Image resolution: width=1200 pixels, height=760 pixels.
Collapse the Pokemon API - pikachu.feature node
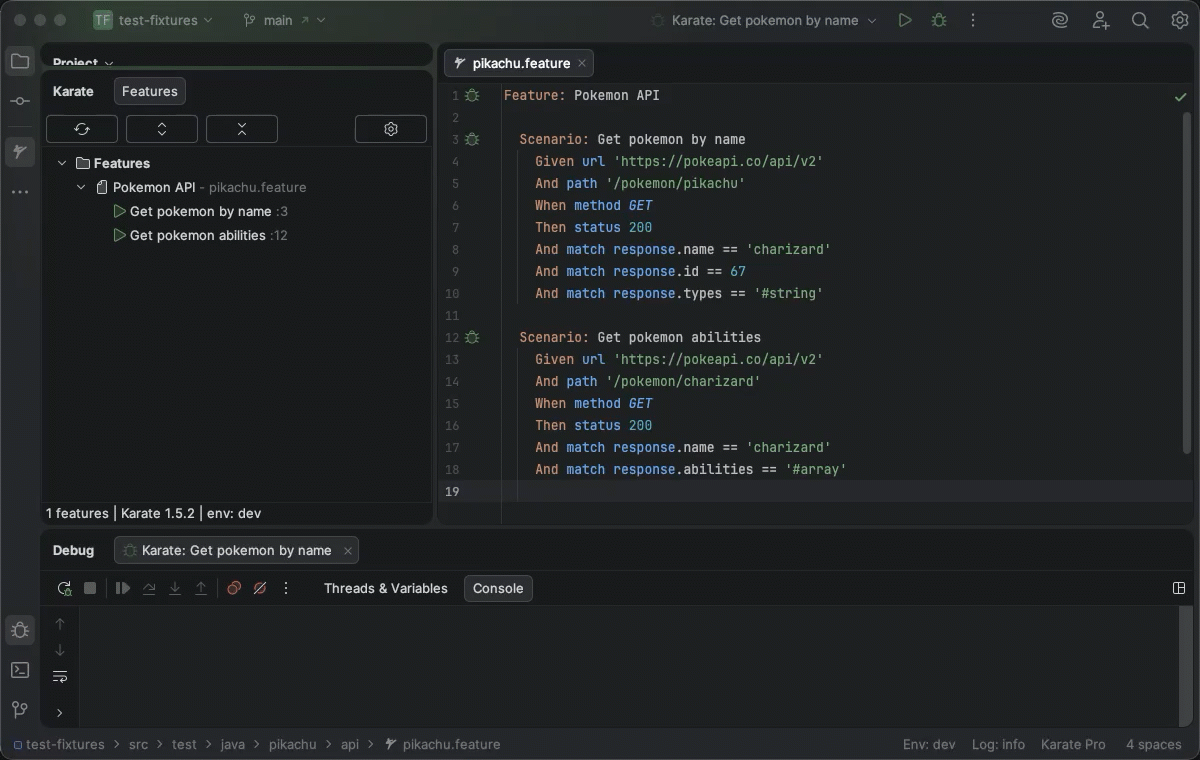[x=81, y=187]
